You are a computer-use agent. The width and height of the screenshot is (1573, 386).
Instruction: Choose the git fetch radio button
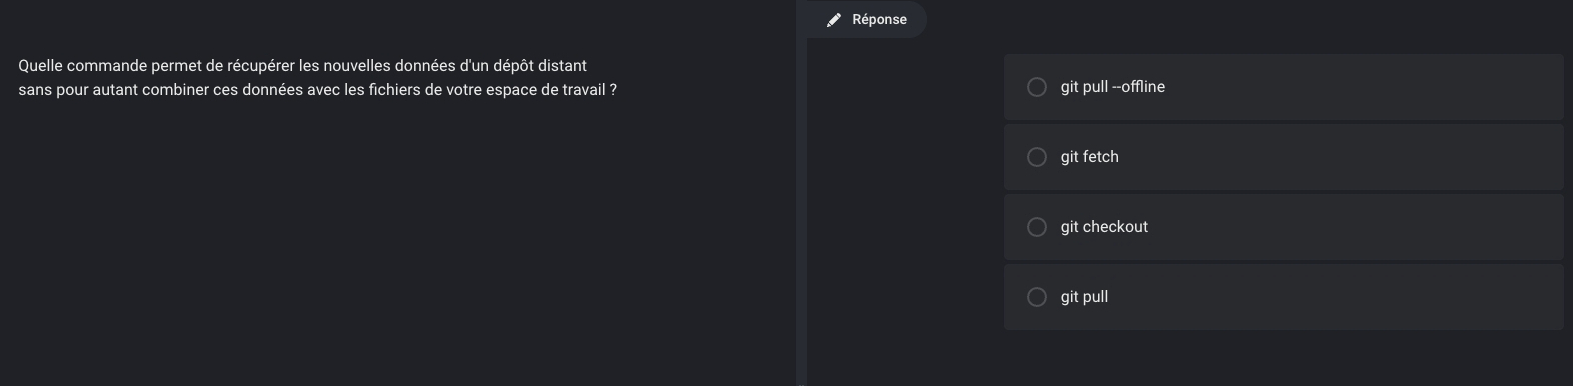(x=1037, y=157)
